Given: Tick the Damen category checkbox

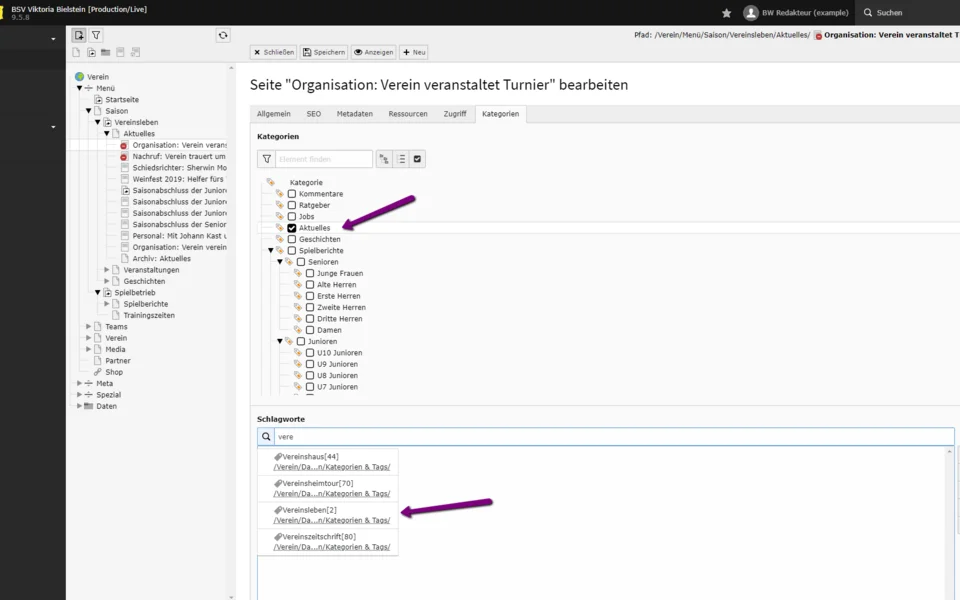Looking at the screenshot, I should [310, 330].
